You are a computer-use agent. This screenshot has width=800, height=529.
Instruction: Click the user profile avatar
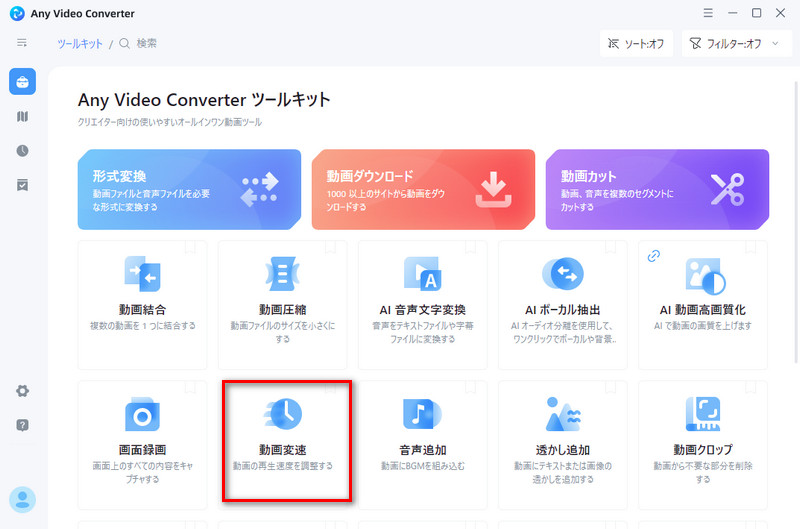22,499
